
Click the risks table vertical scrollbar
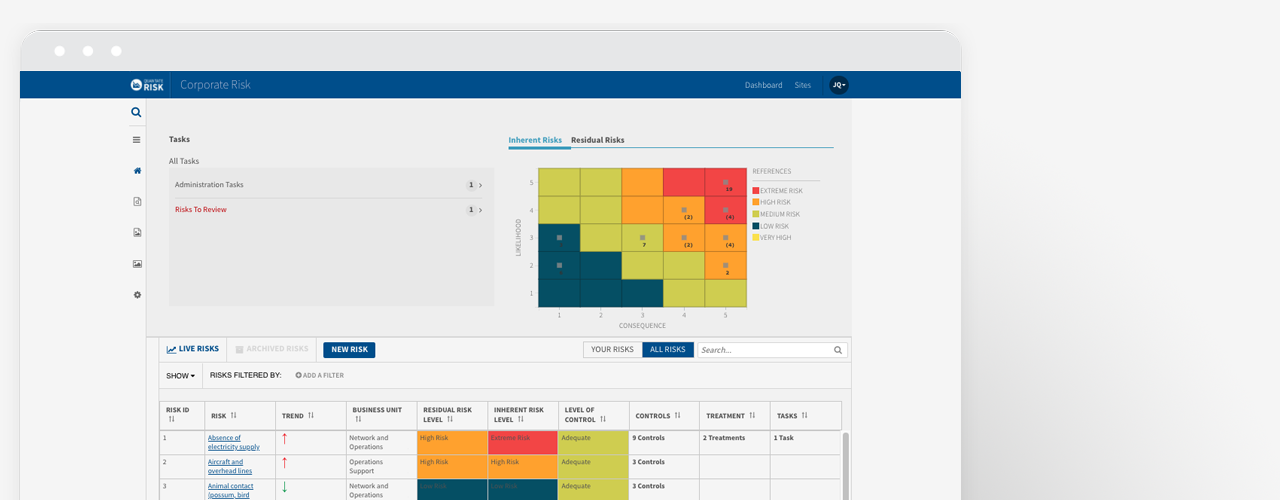click(846, 465)
